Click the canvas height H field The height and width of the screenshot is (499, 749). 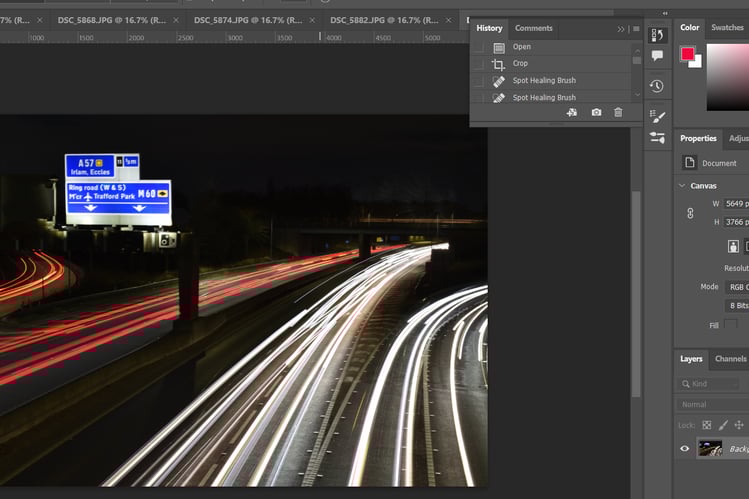[x=736, y=222]
